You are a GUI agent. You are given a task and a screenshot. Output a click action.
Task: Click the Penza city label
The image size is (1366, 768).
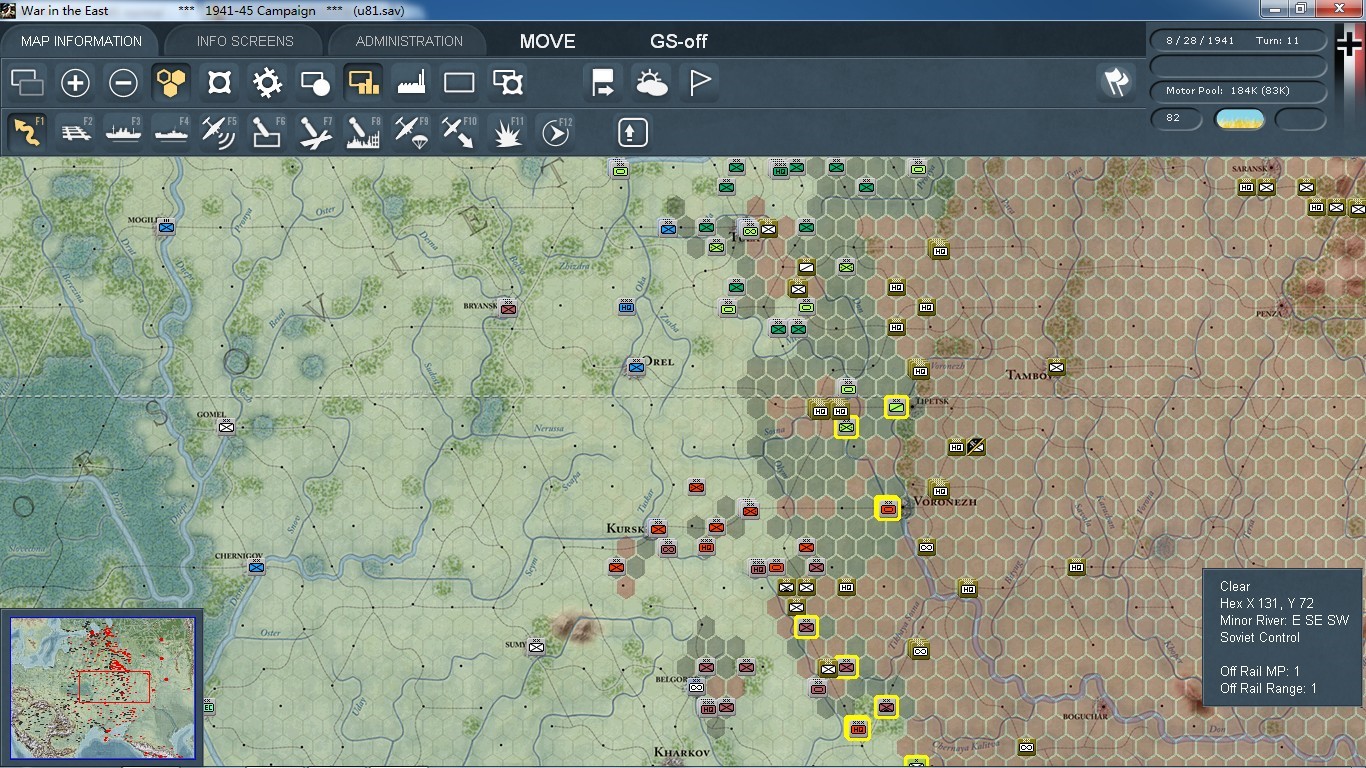point(1269,313)
